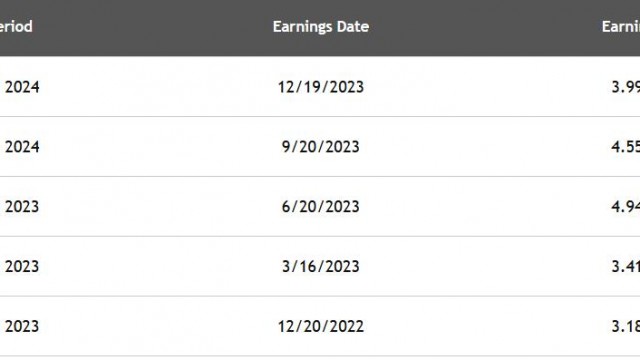Click the partially visible Period column header

[16, 27]
